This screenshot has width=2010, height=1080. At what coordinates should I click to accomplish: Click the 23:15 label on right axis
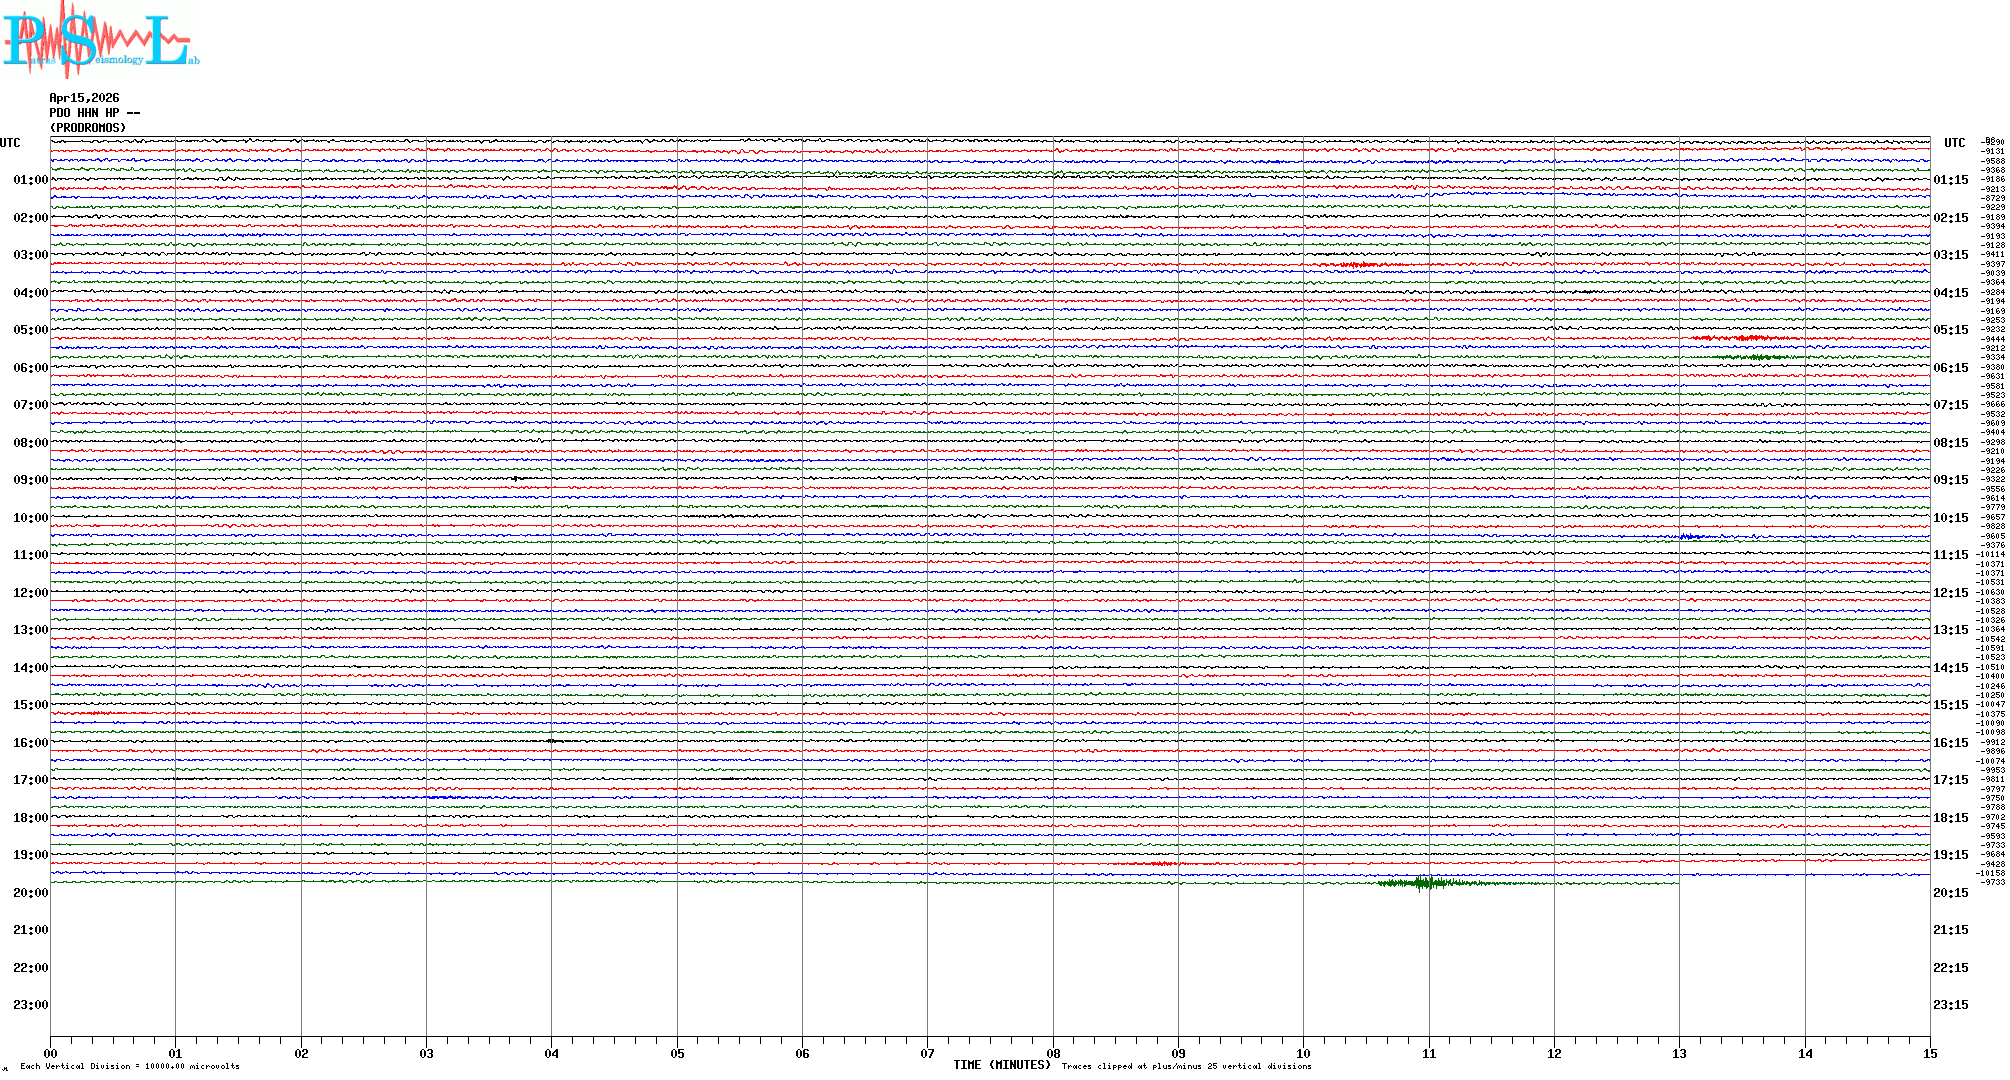(1950, 1005)
